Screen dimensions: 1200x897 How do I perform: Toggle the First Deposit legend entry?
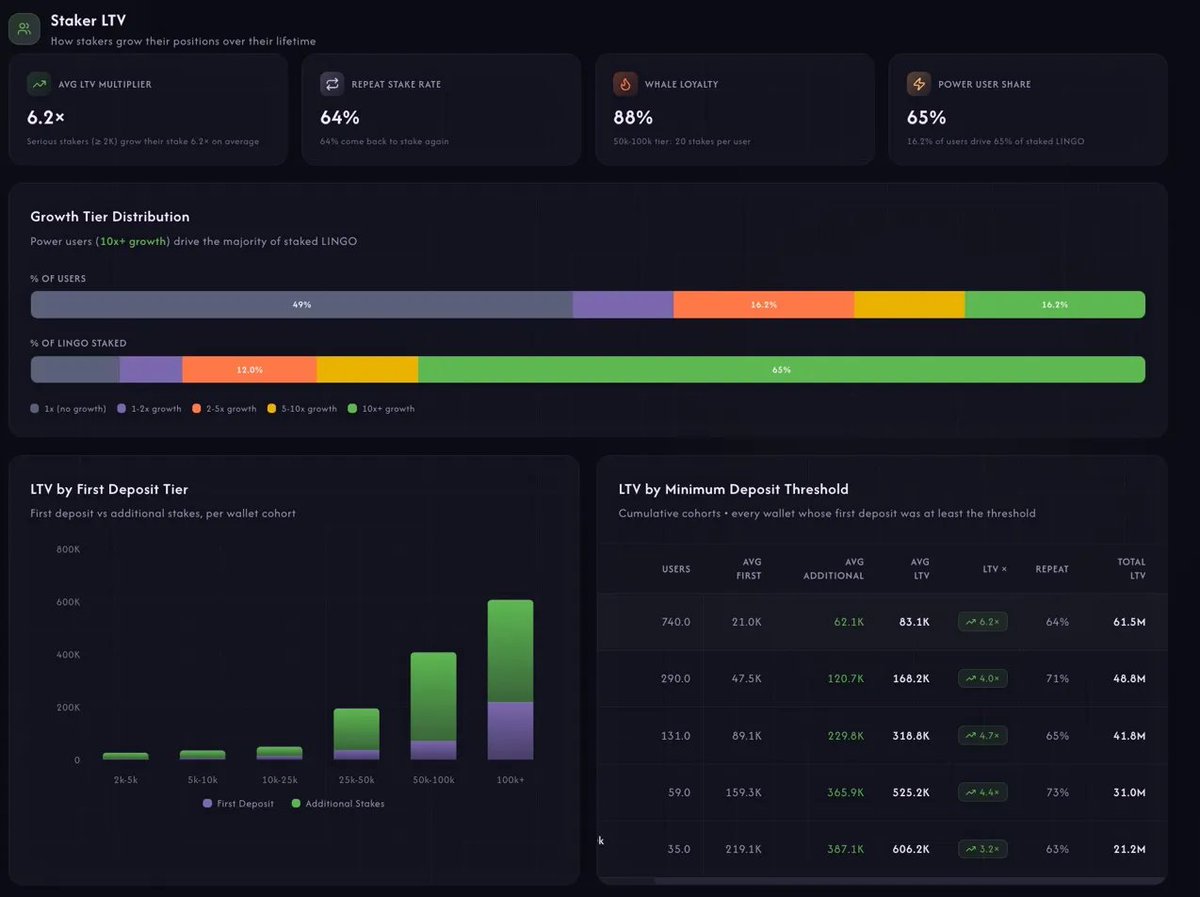coord(237,803)
